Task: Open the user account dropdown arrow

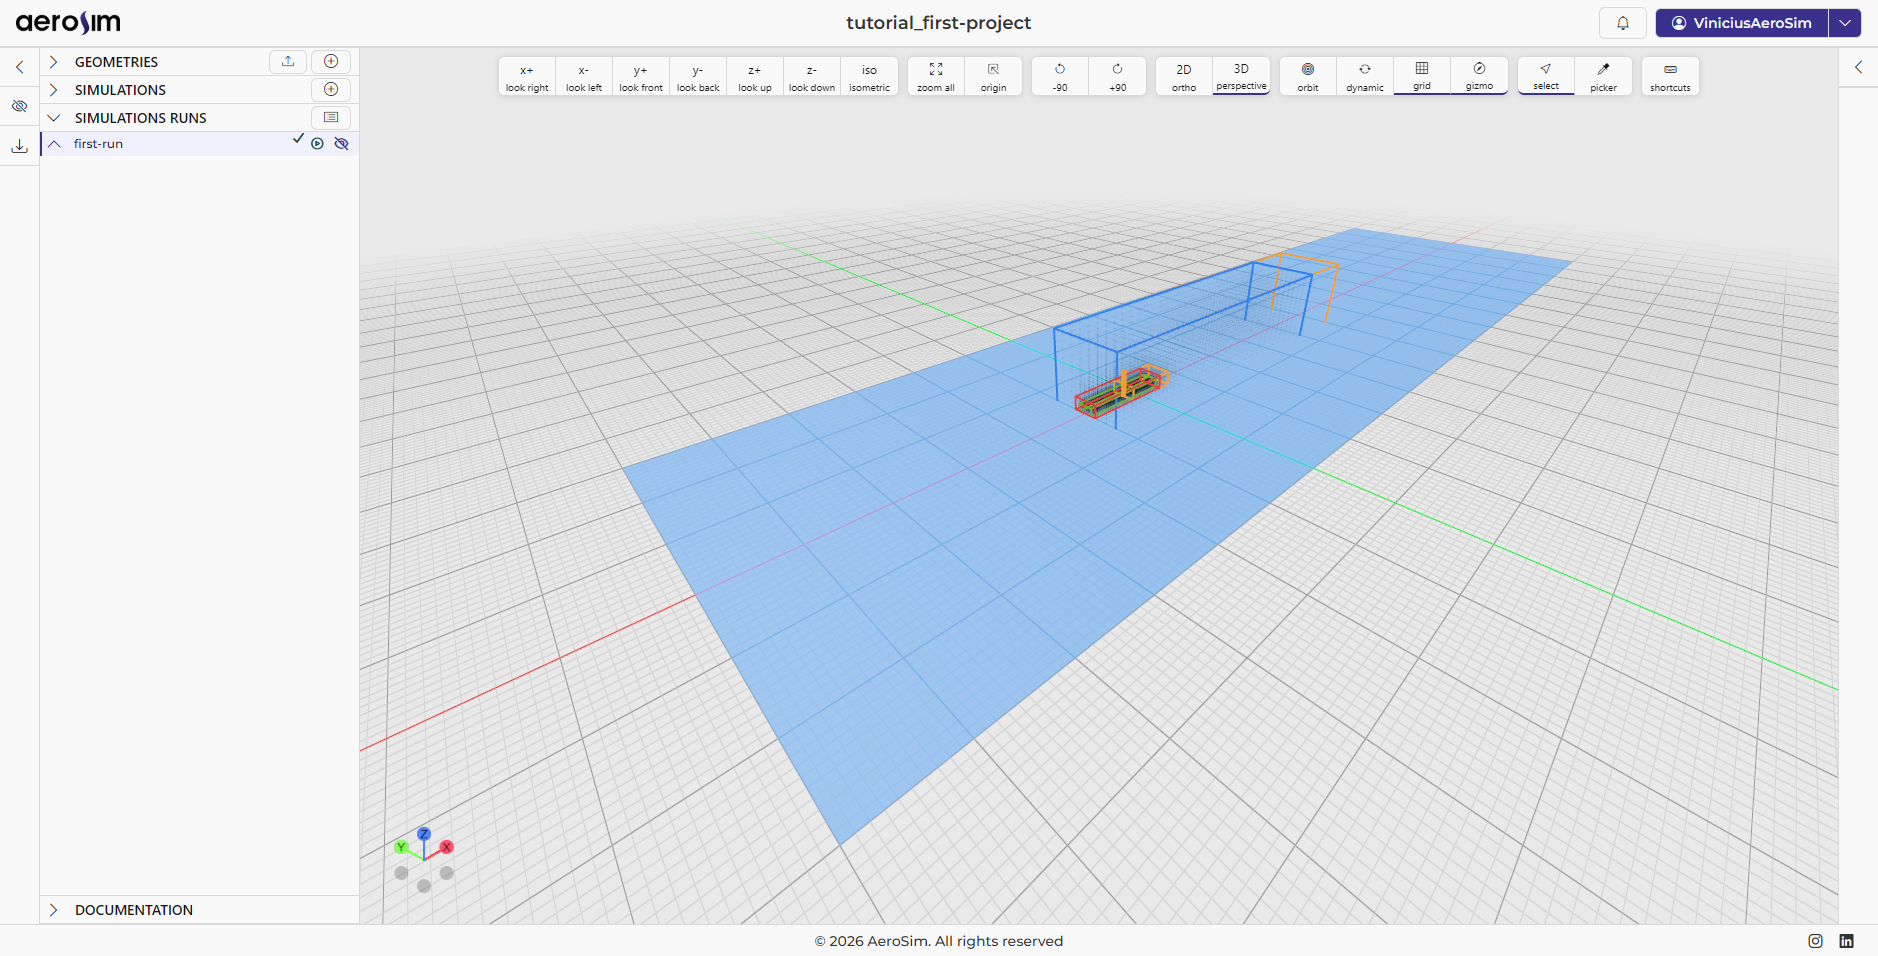Action: pyautogui.click(x=1845, y=23)
